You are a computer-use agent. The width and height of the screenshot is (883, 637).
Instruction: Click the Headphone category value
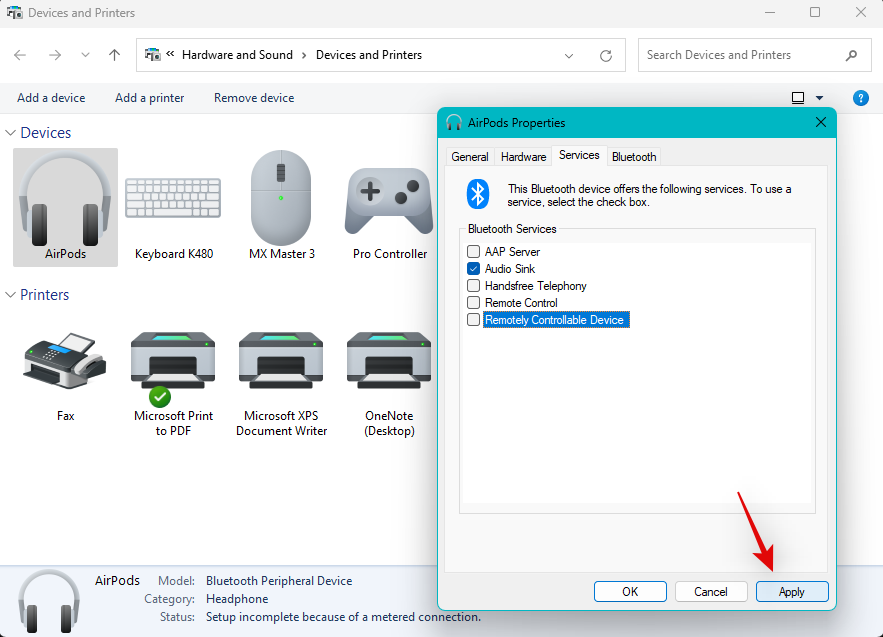tap(237, 599)
